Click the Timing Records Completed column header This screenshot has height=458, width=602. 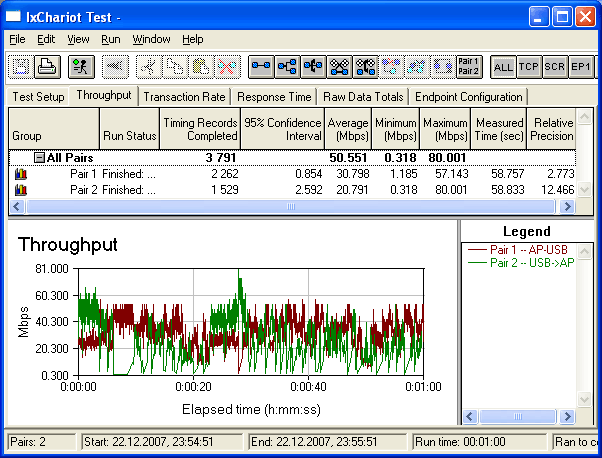coord(200,129)
